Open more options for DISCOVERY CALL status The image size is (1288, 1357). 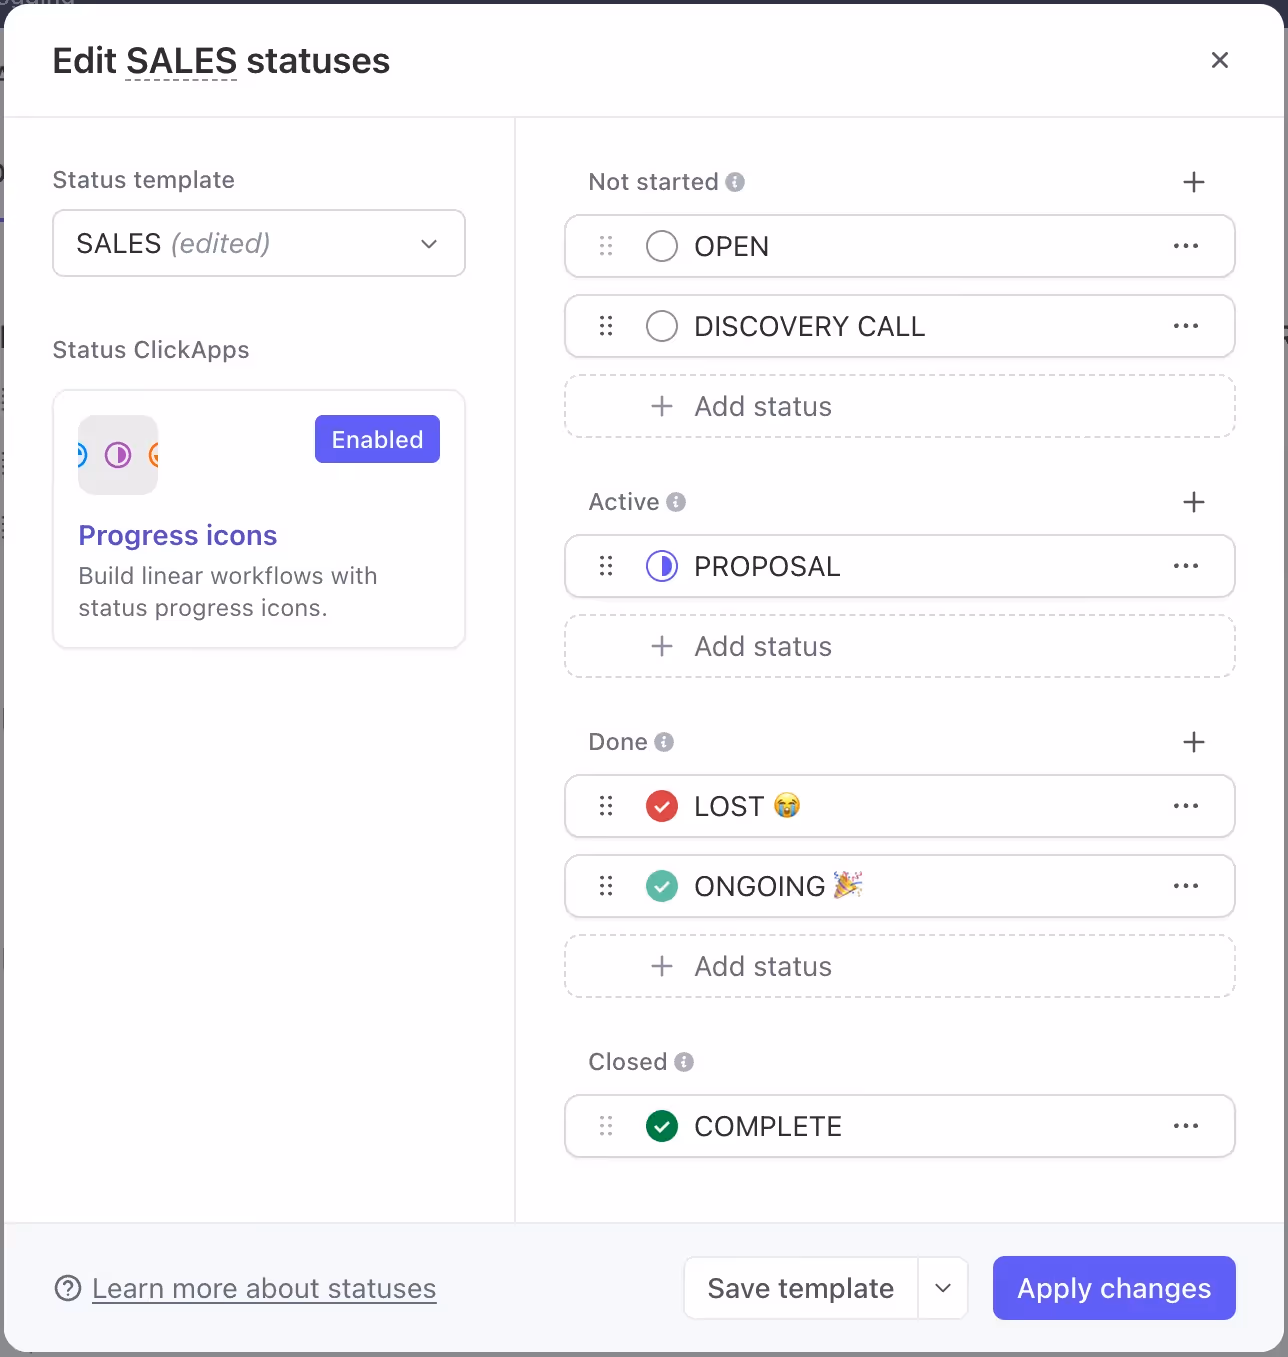click(x=1185, y=326)
